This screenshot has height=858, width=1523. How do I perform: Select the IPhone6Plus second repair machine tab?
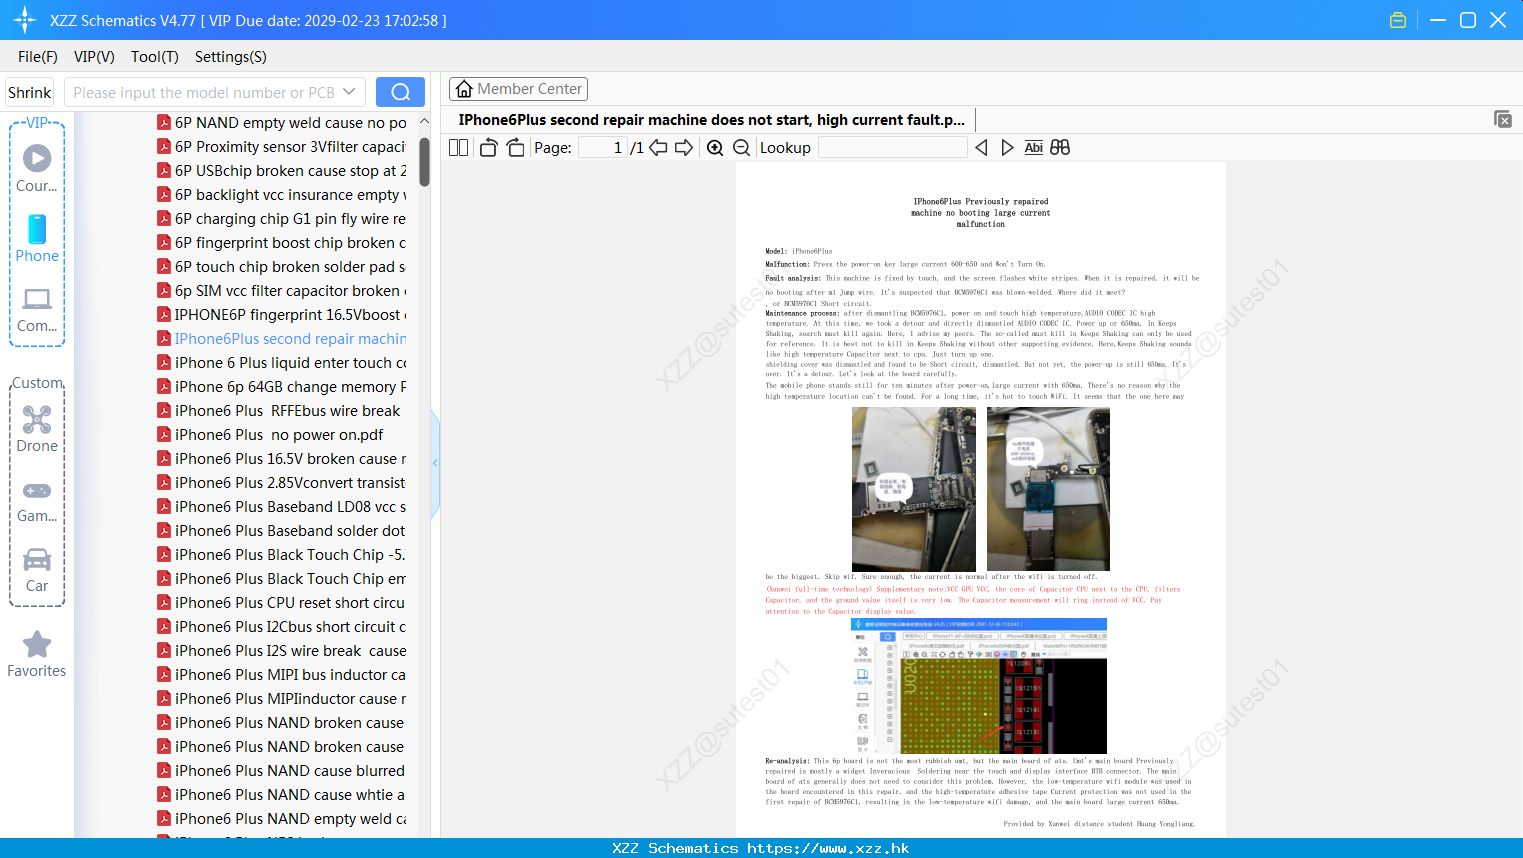[x=711, y=120]
